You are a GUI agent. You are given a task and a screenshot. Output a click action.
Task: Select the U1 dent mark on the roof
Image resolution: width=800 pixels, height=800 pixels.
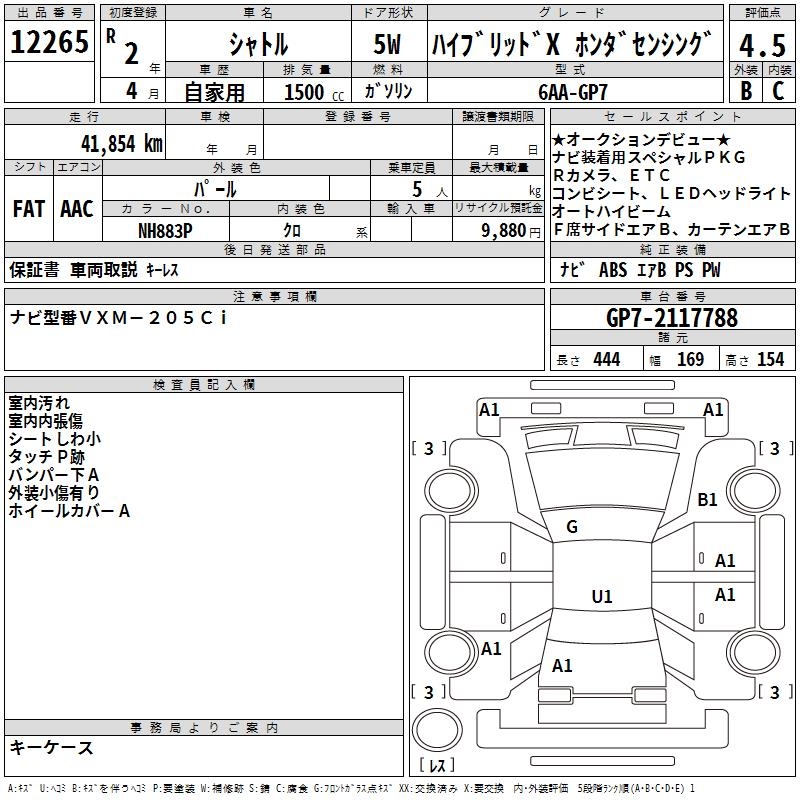point(602,596)
